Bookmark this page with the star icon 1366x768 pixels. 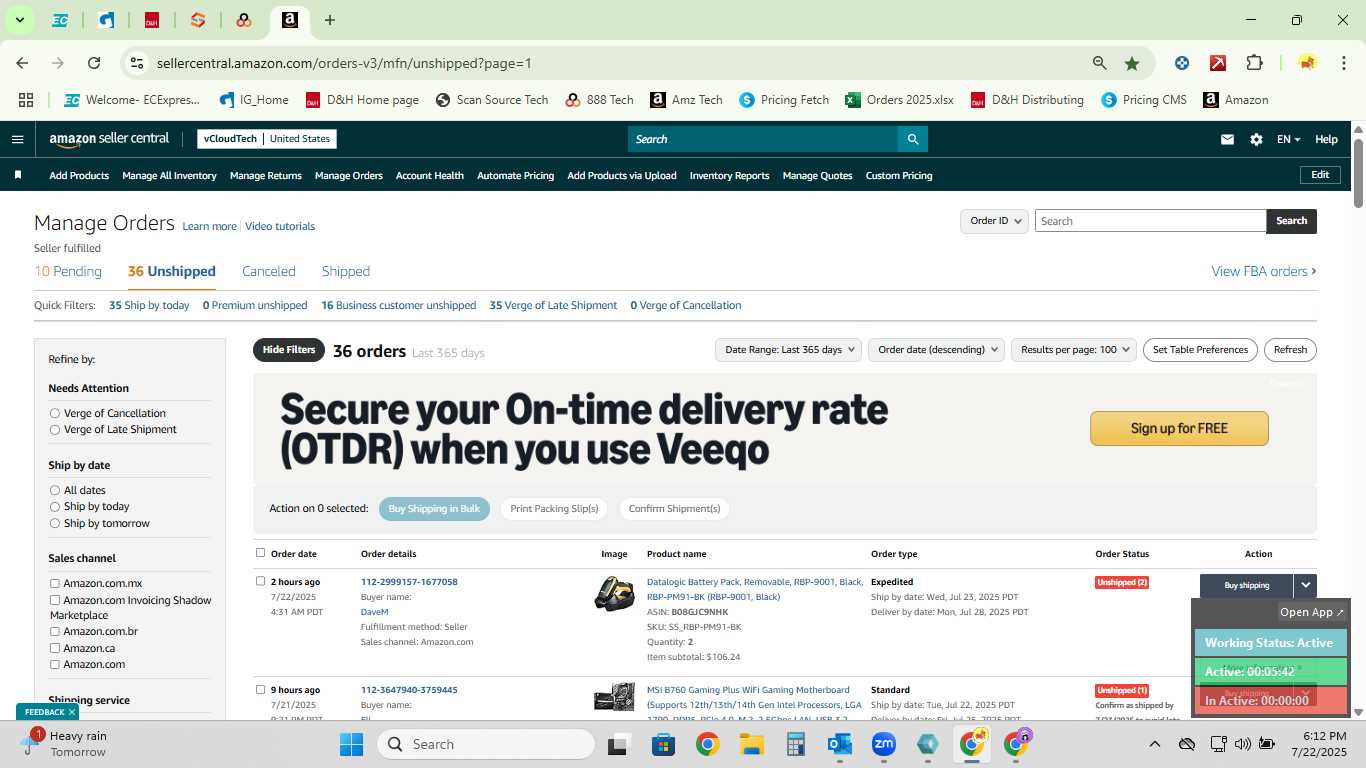1132,63
